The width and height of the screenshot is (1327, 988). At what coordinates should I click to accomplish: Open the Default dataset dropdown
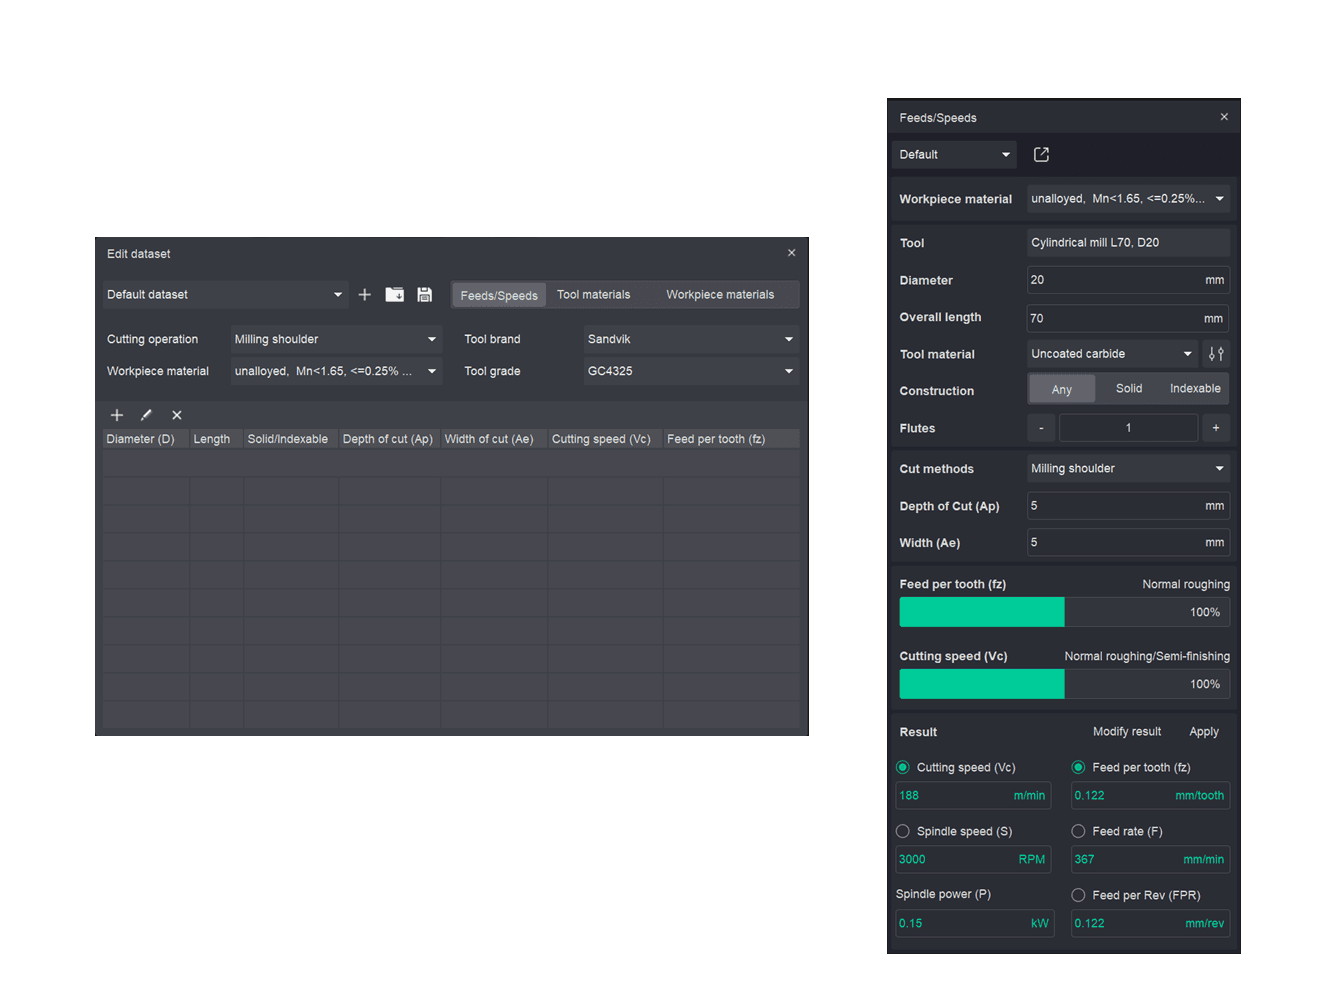[225, 295]
